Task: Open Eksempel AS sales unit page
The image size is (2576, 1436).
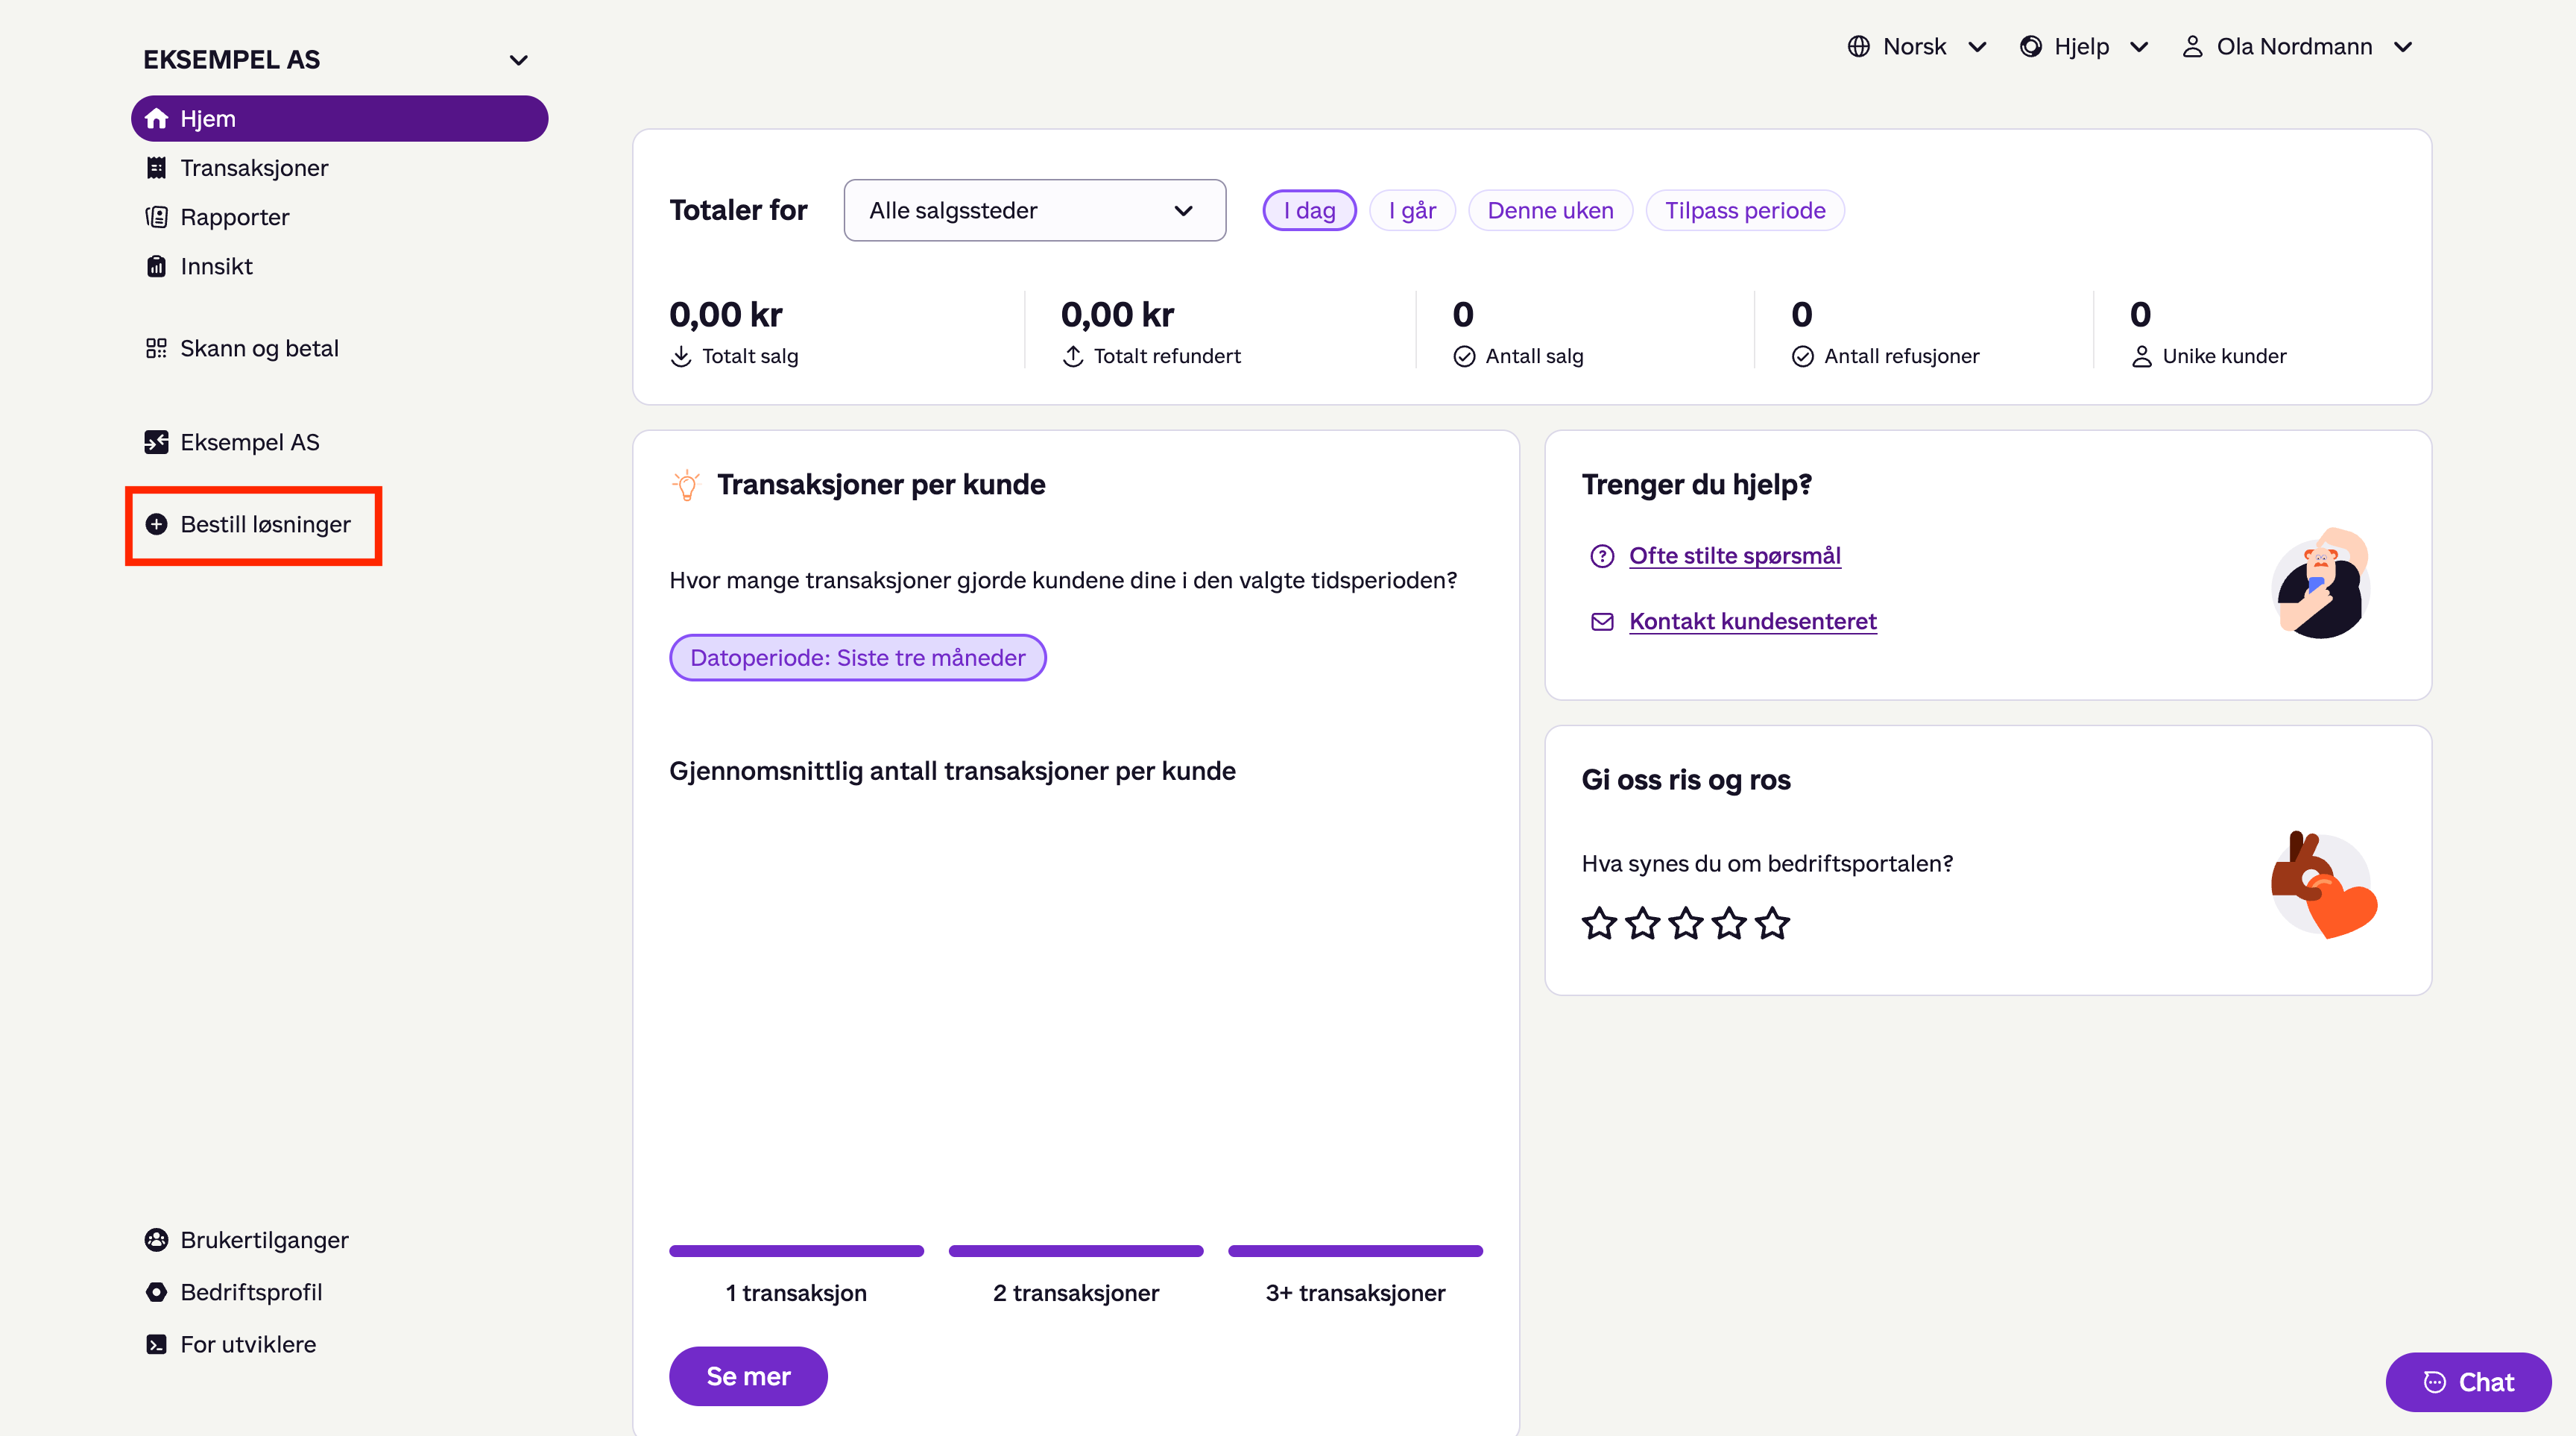Action: point(339,442)
